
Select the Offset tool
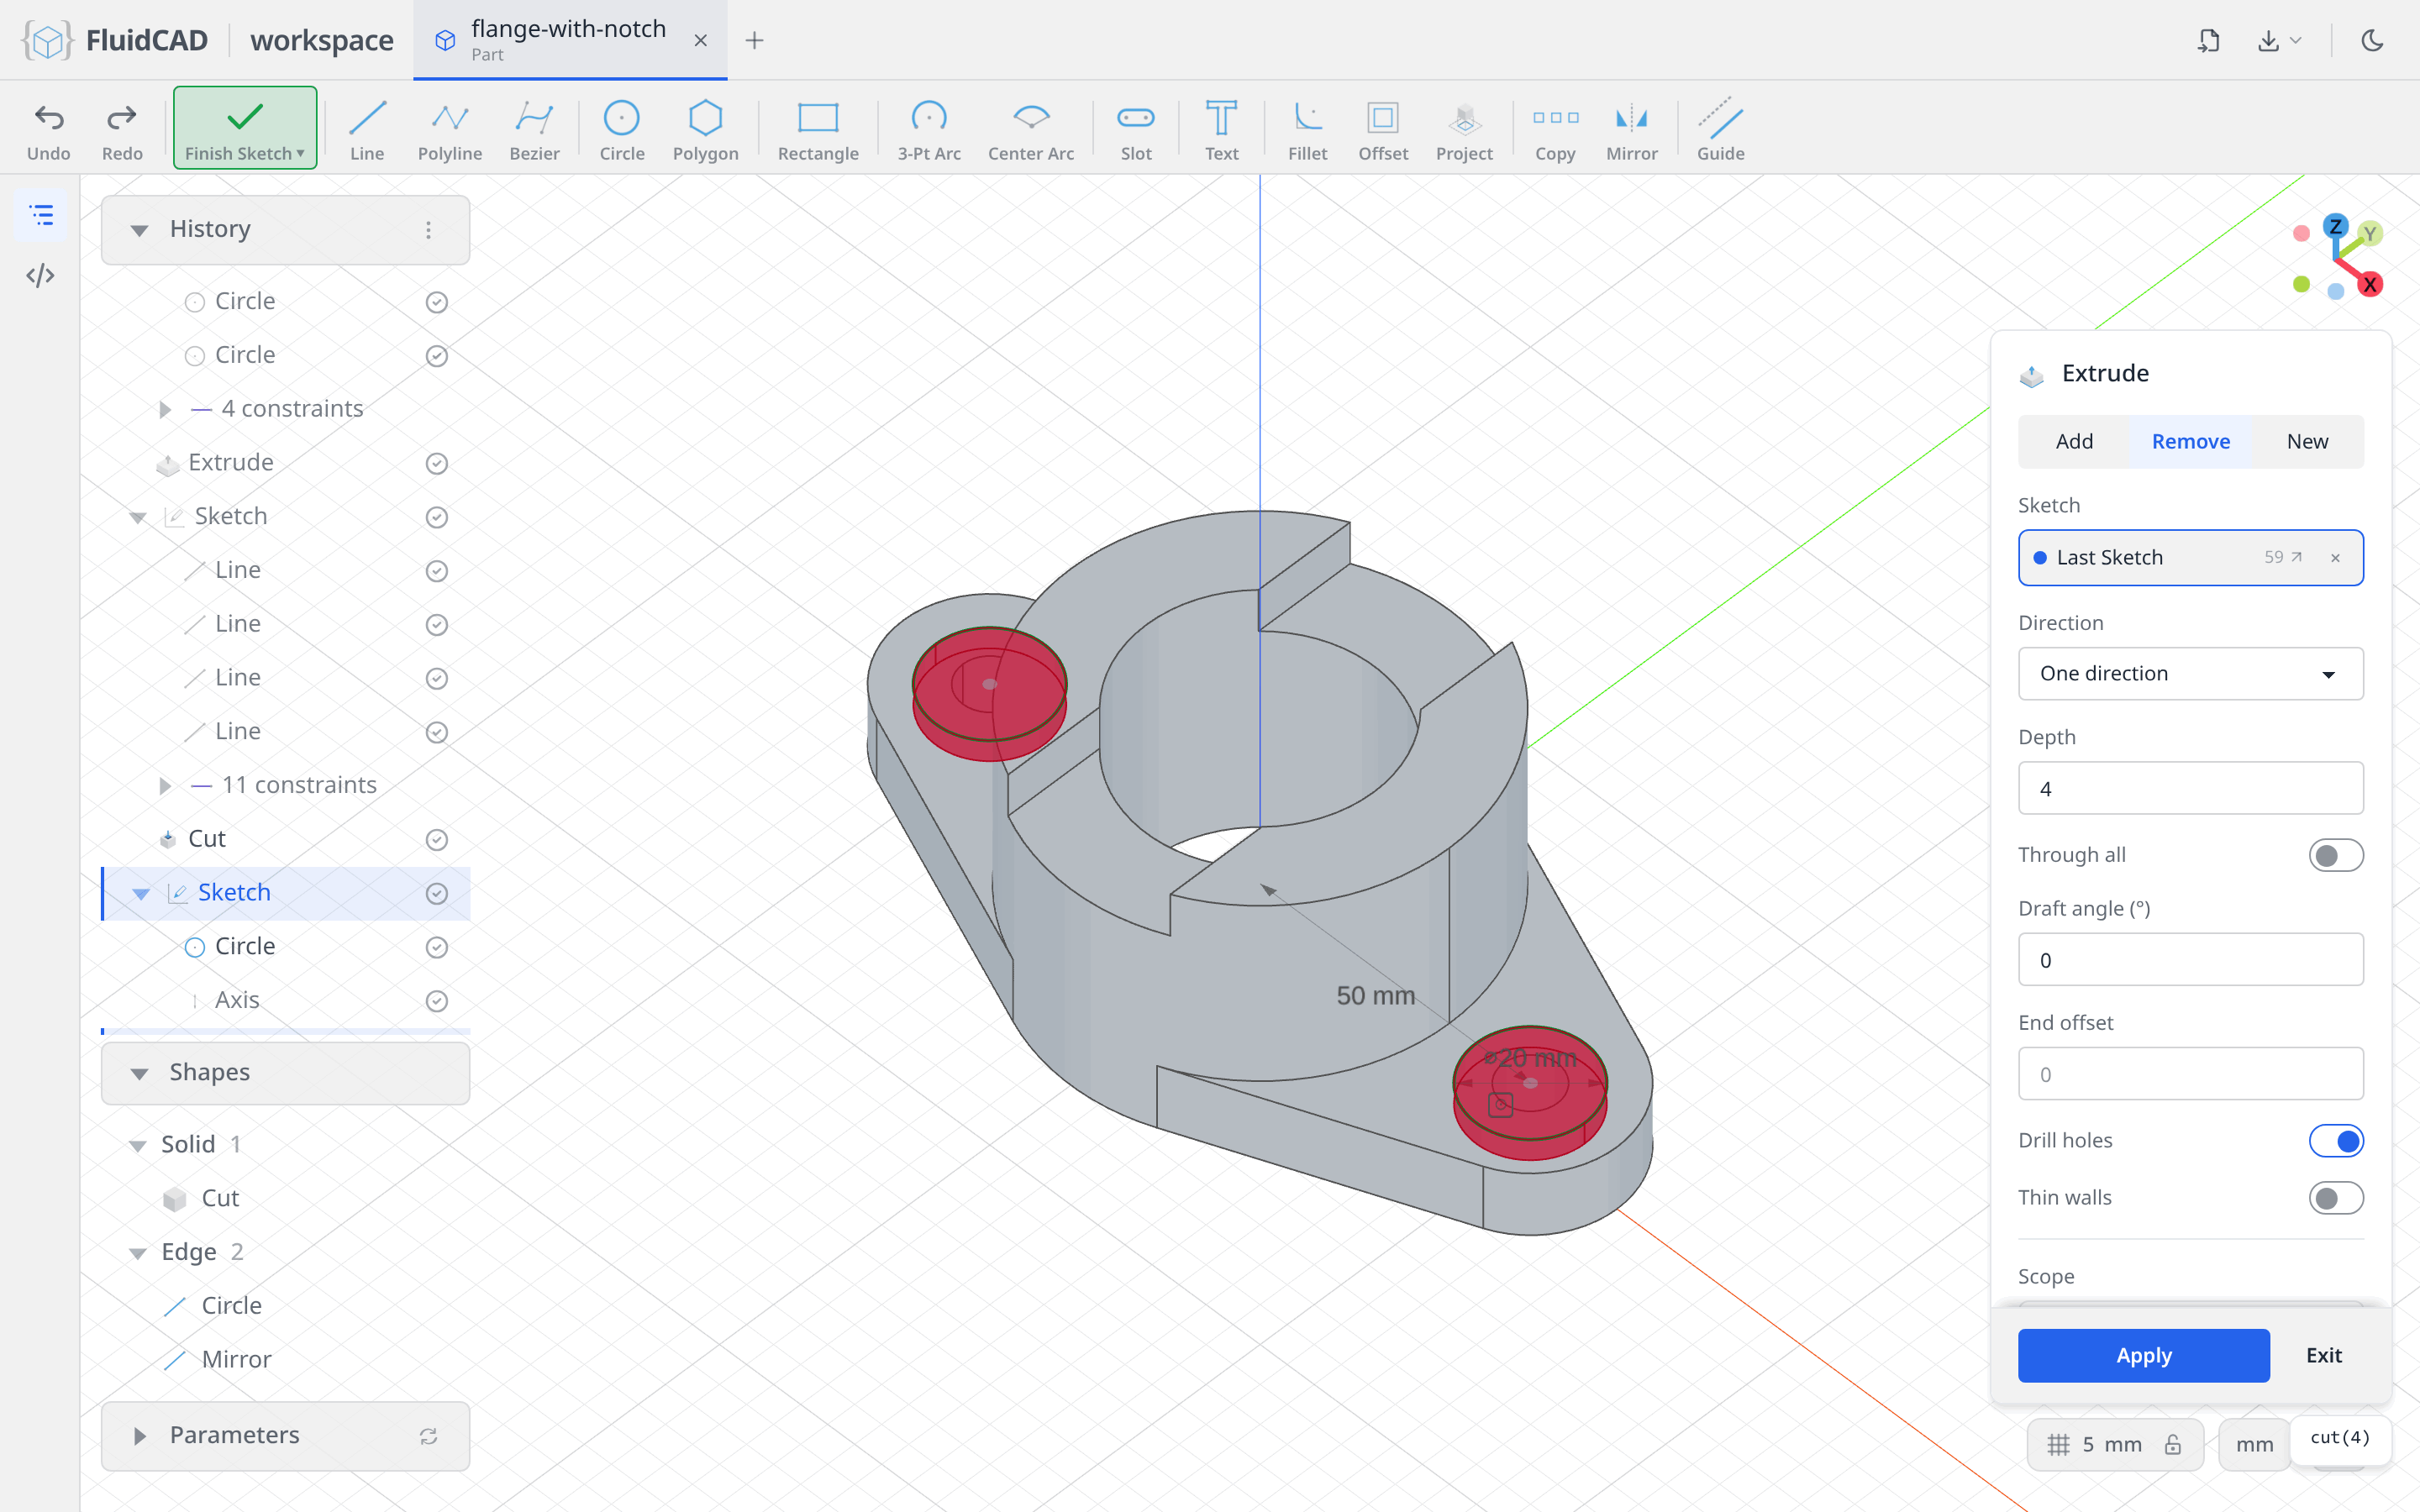point(1383,130)
